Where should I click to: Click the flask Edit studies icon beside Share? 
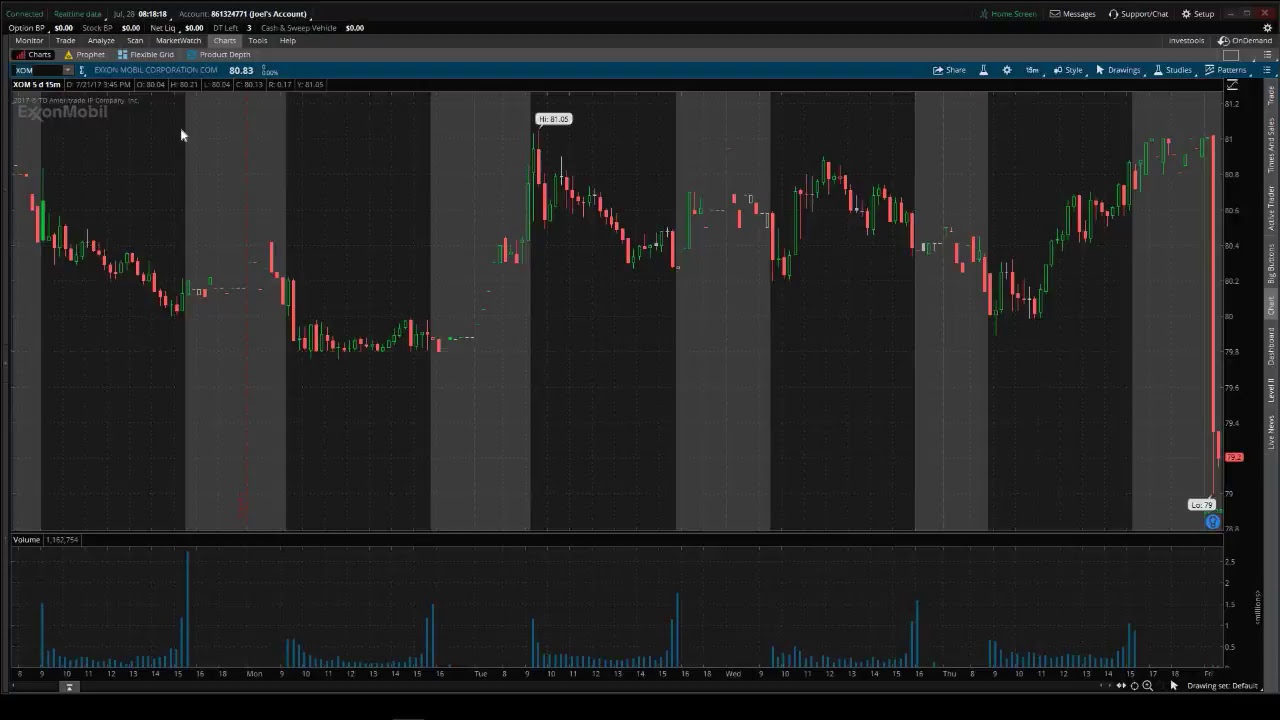[983, 70]
